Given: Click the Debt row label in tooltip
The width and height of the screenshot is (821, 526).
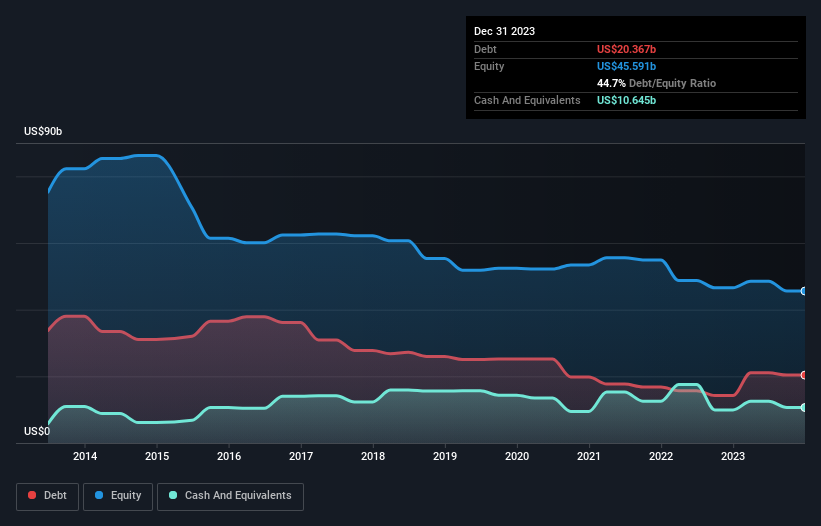Looking at the screenshot, I should [x=485, y=49].
